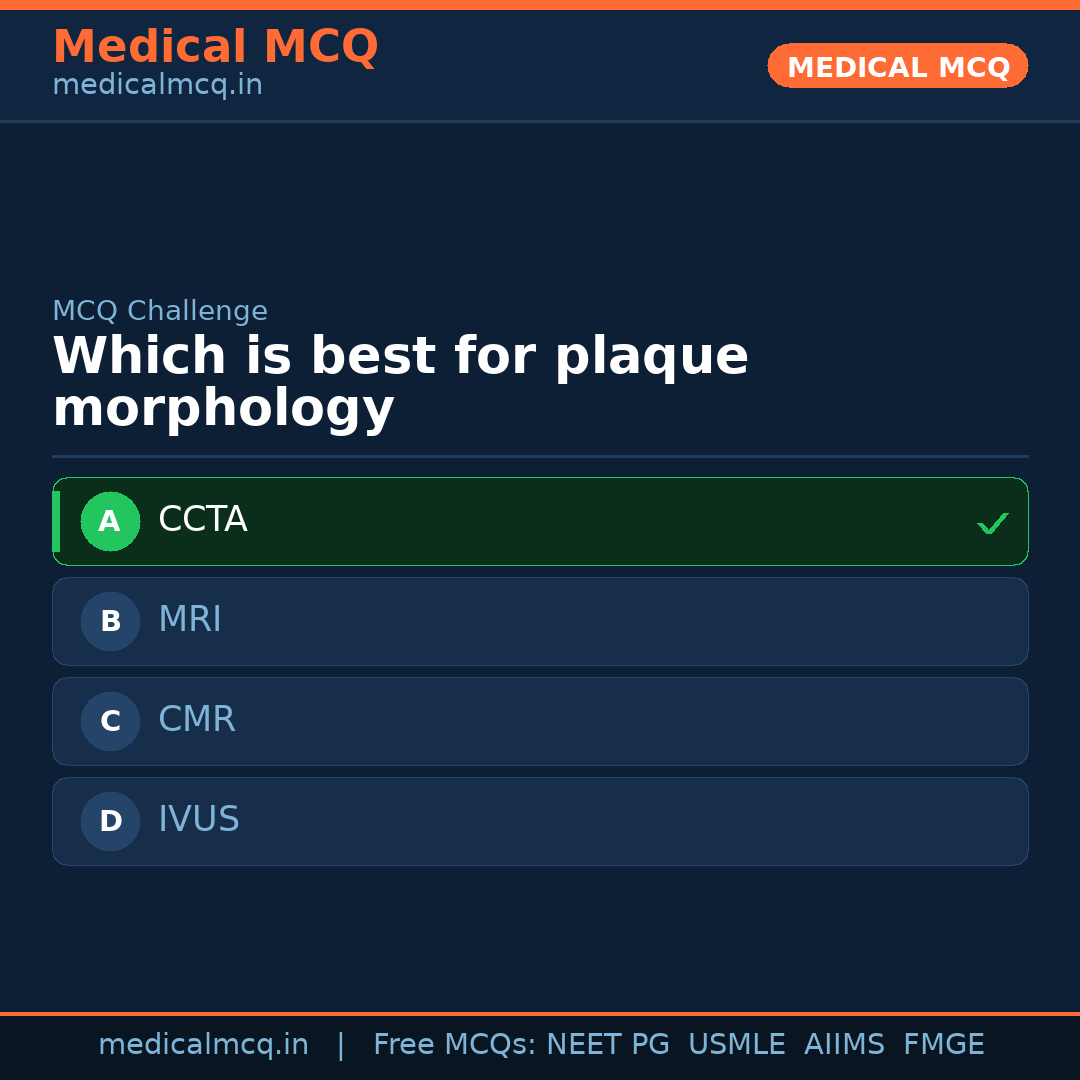Click the orange MEDICAL MCQ badge
Viewport: 1080px width, 1080px height.
[897, 66]
